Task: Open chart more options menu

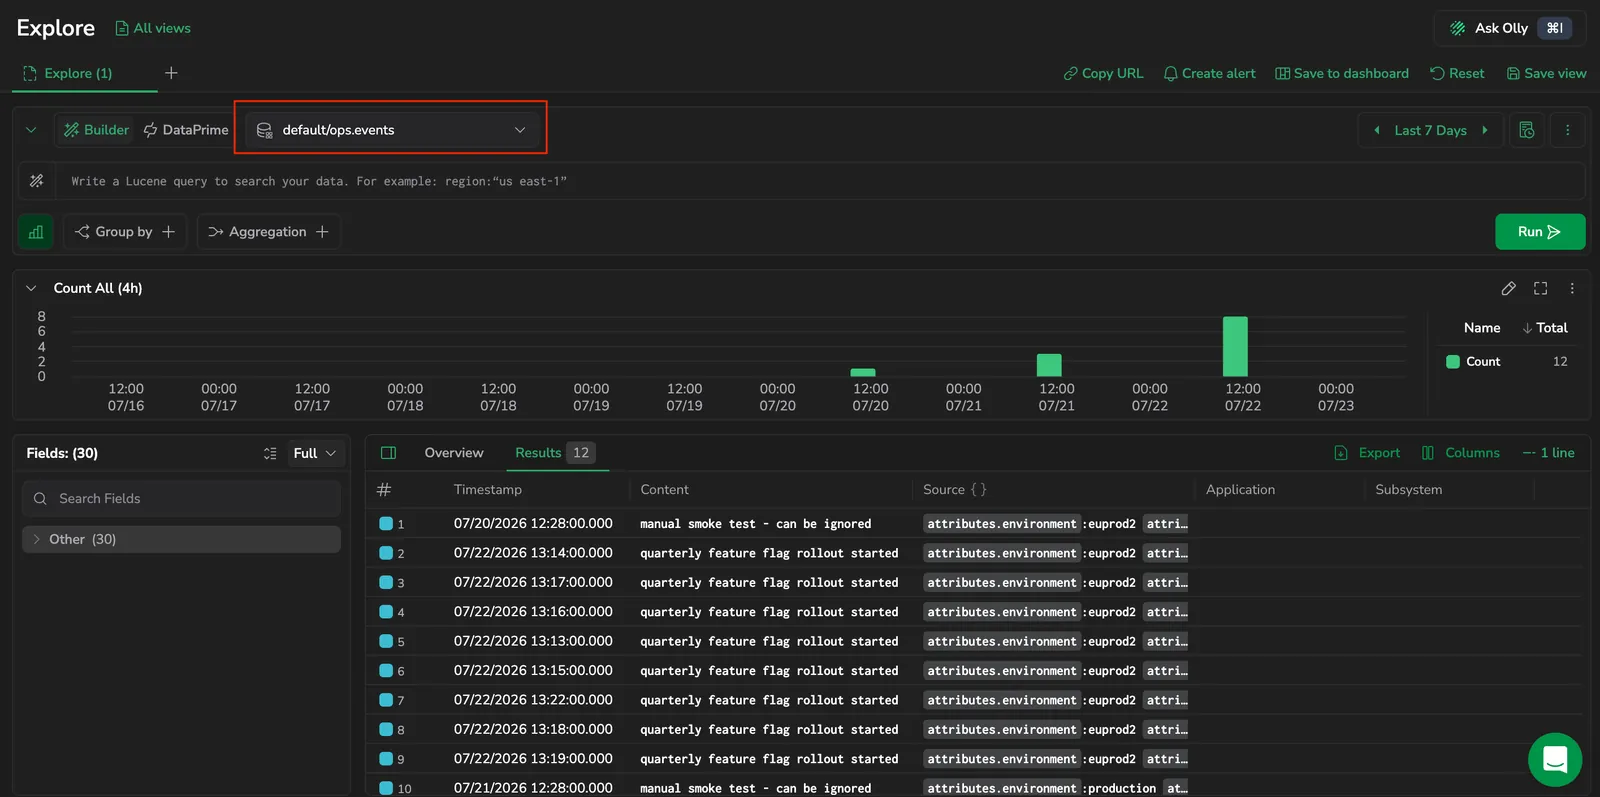Action: click(1572, 288)
